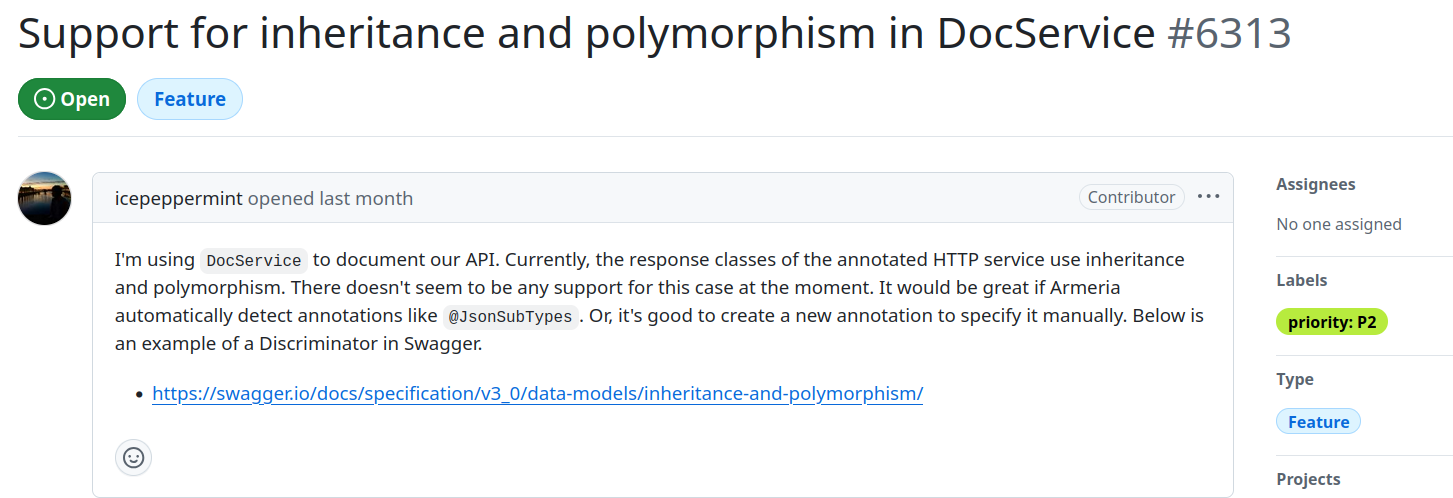This screenshot has height=498, width=1453.
Task: Click icepeppermint's avatar picture
Action: (x=45, y=198)
